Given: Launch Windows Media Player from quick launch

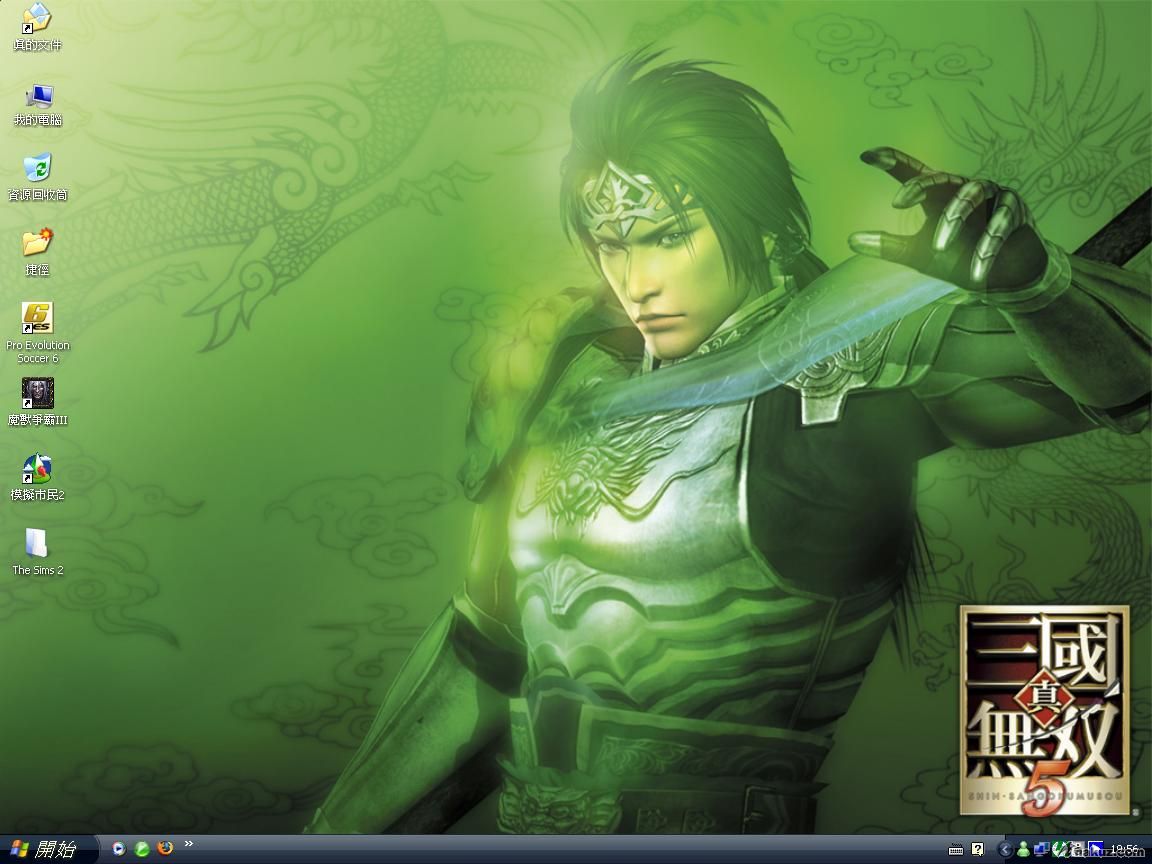Looking at the screenshot, I should (x=118, y=849).
